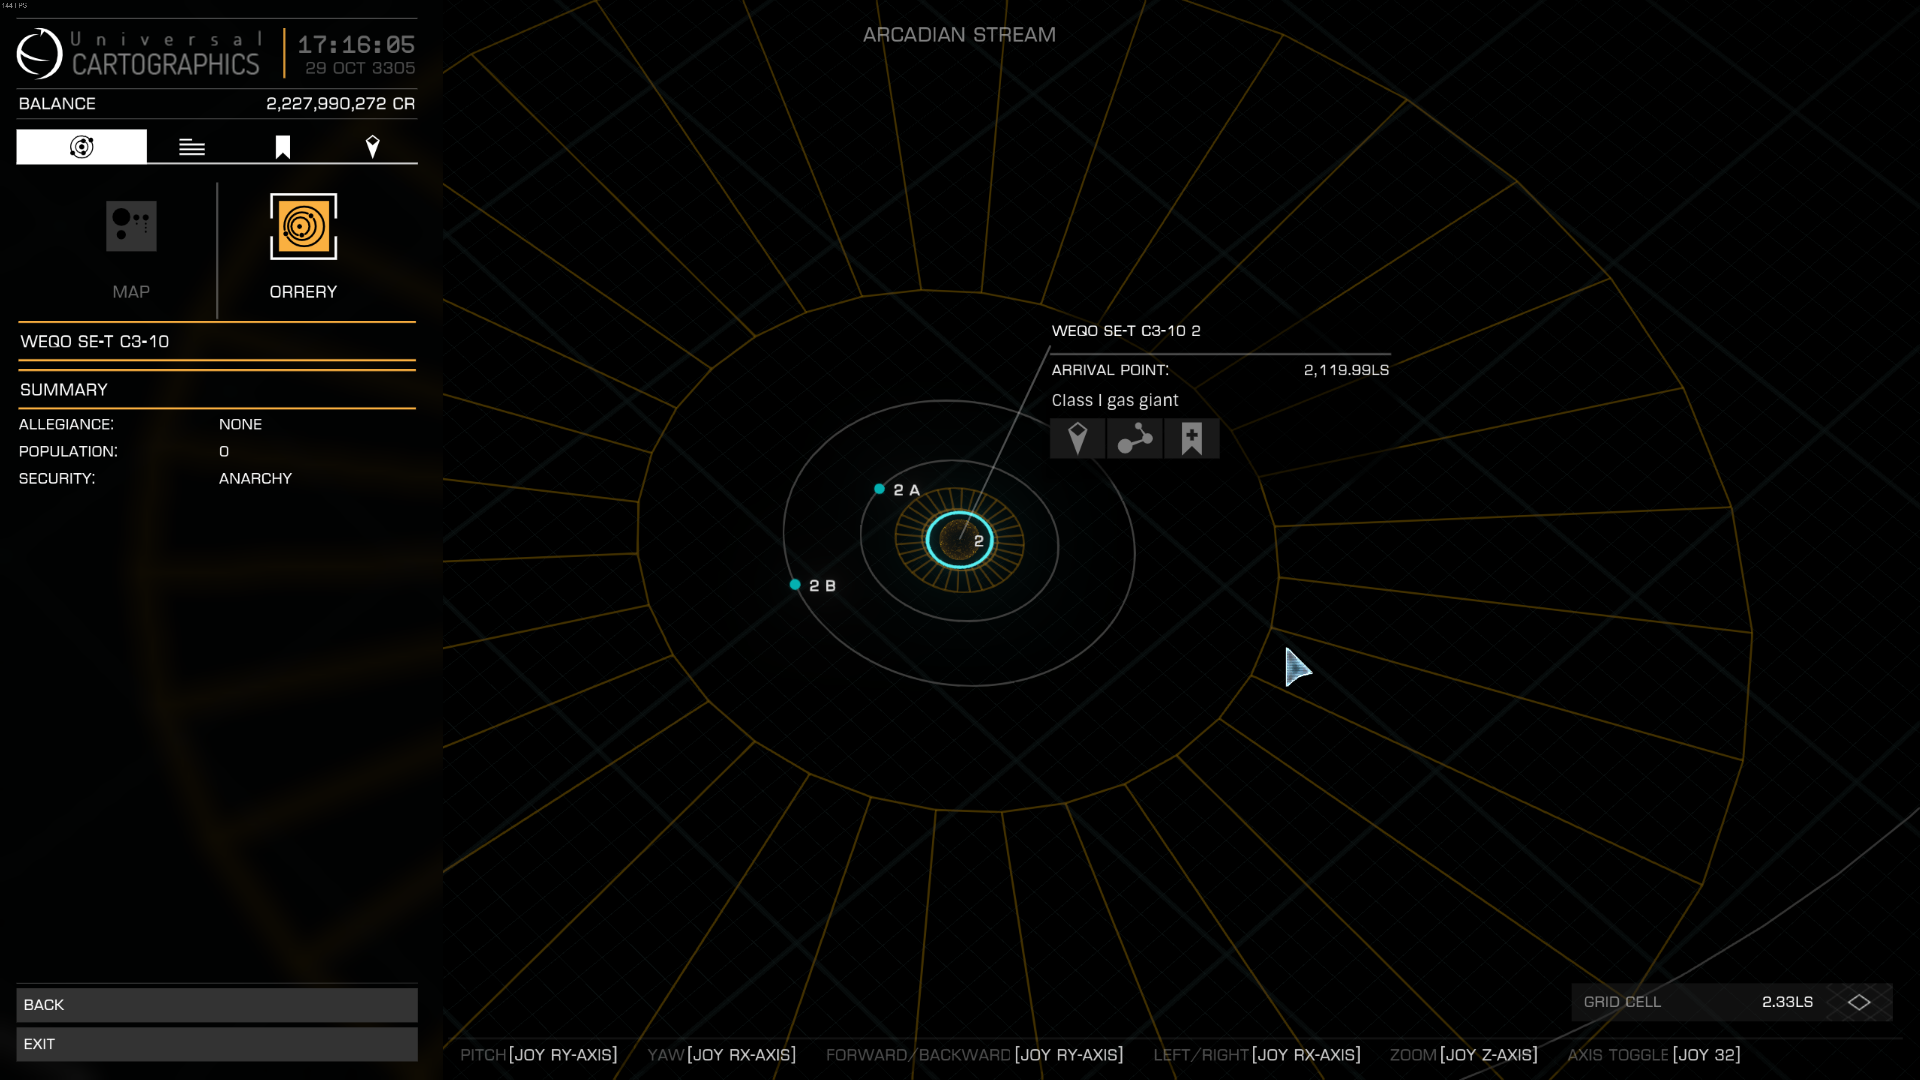Click the ARRIVAL POINT 2,119.99LS value
The height and width of the screenshot is (1080, 1920).
[x=1346, y=370]
